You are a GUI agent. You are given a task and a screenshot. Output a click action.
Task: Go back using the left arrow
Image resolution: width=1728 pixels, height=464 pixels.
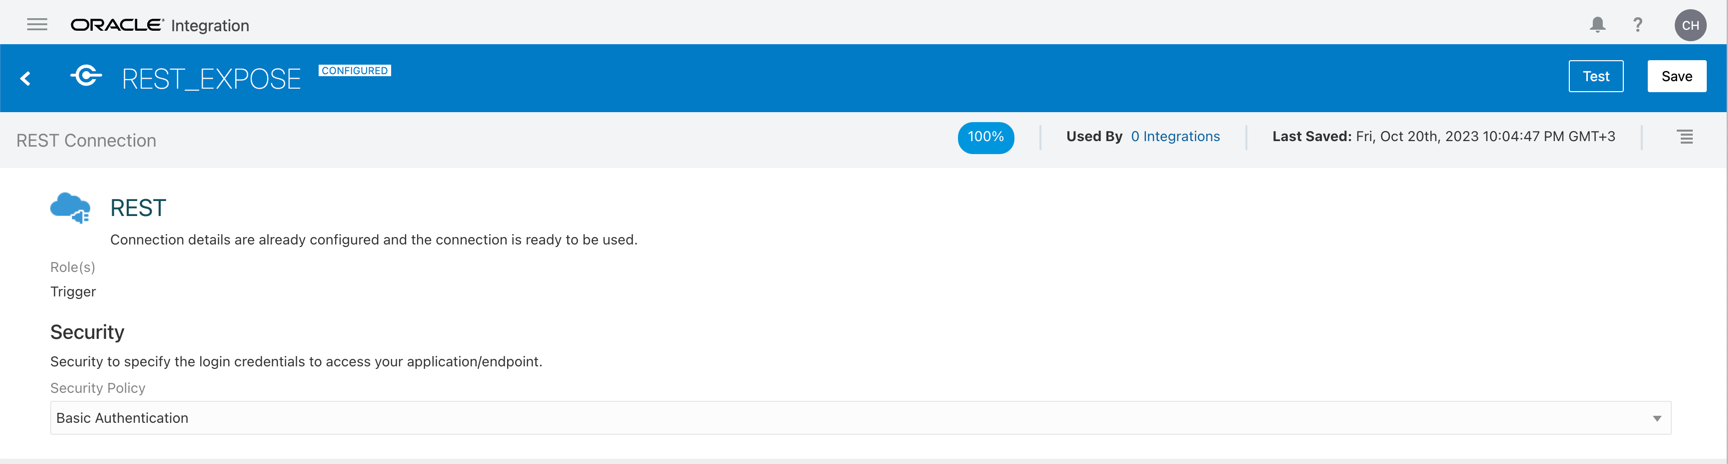(26, 78)
